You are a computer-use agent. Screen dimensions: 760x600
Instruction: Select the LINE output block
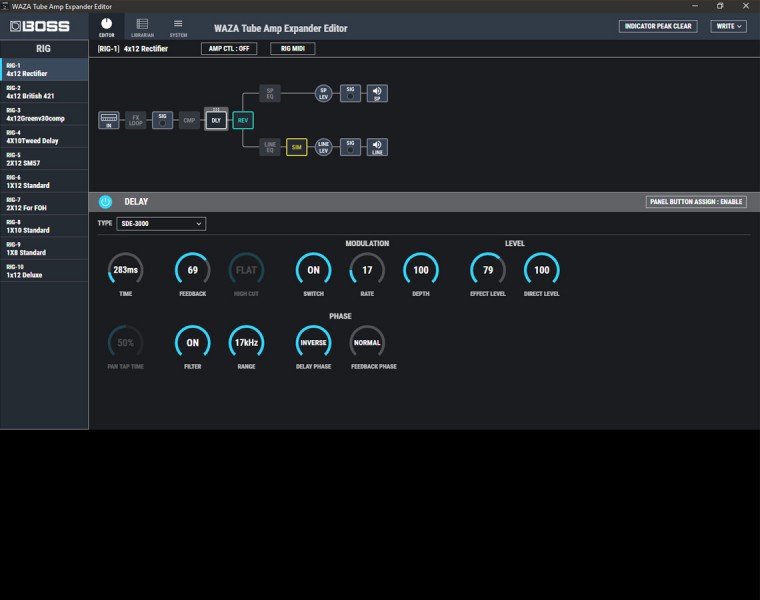(x=377, y=147)
